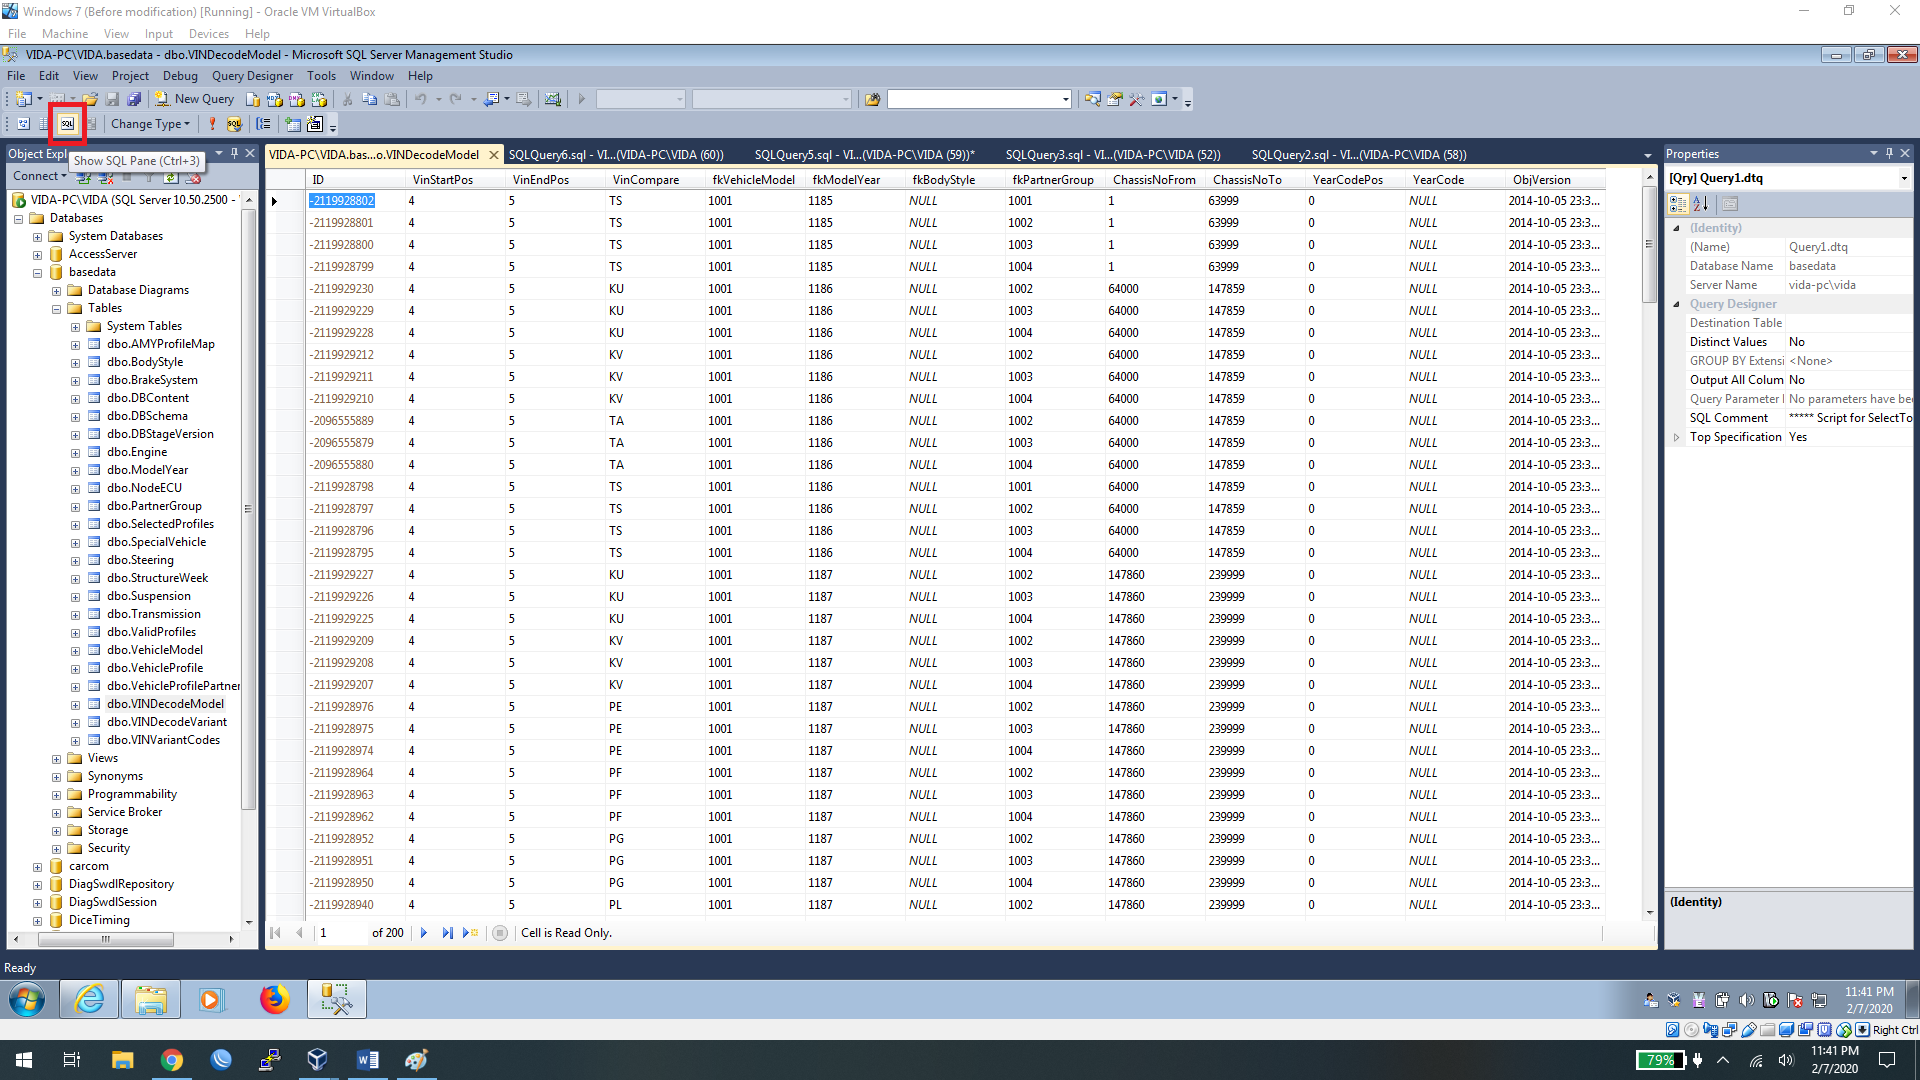Click the Open File folder icon
The width and height of the screenshot is (1920, 1080).
[90, 99]
